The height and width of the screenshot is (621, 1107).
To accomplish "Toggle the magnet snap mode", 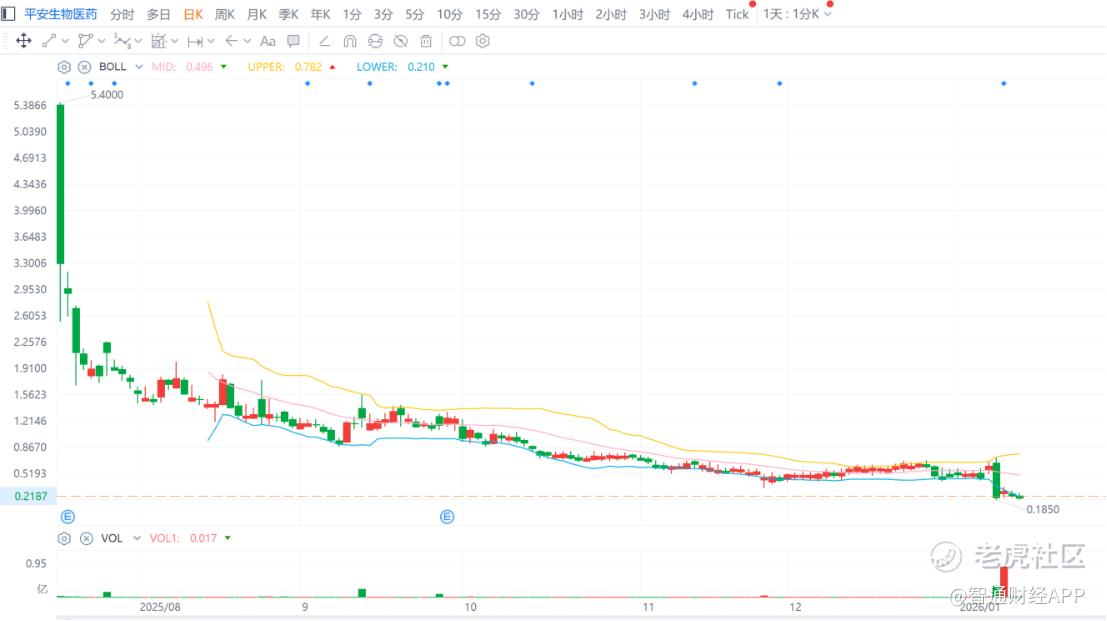I will (x=349, y=41).
